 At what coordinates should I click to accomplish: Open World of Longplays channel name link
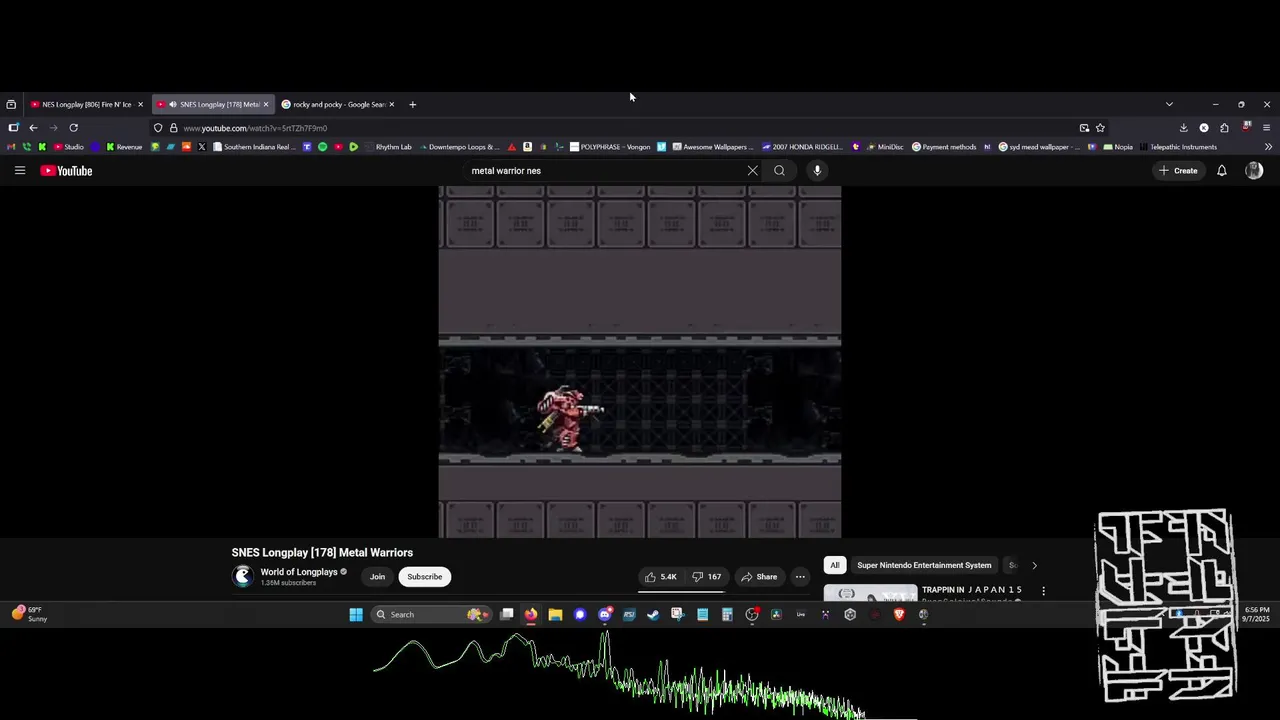(299, 572)
